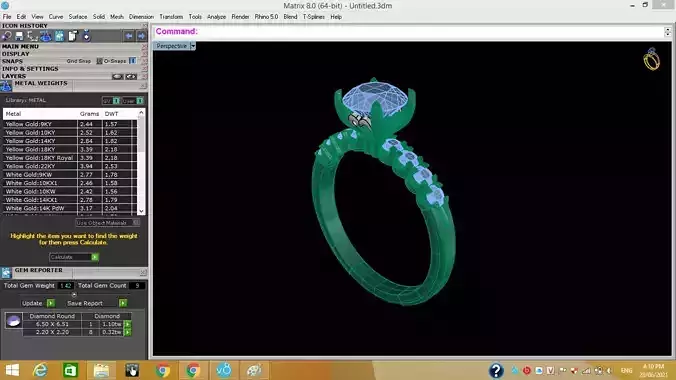The image size is (676, 380).
Task: Select the White Gold:9KW row
Action: tap(70, 175)
